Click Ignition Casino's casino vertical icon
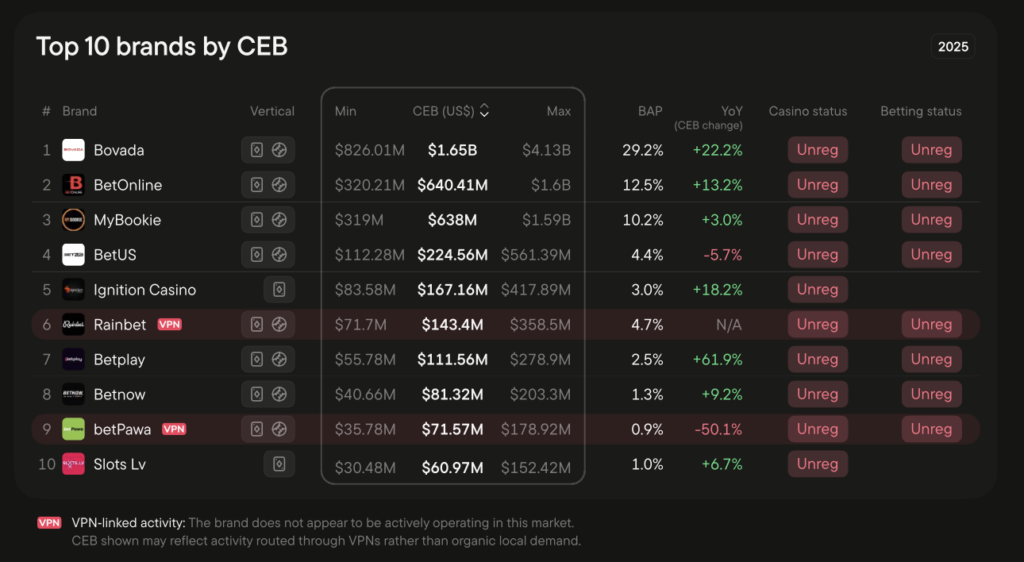Image resolution: width=1024 pixels, height=562 pixels. (x=279, y=290)
